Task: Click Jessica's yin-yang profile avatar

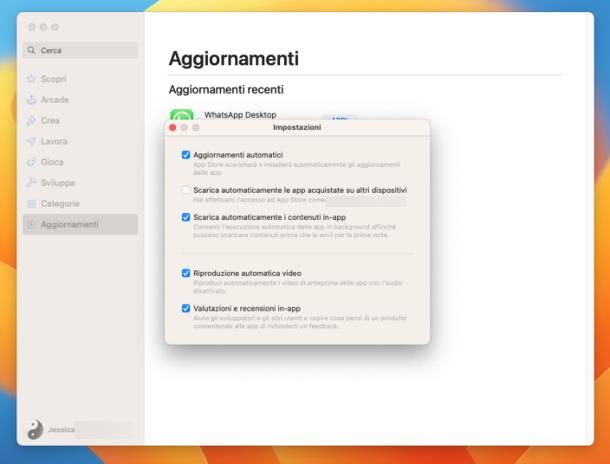Action: [35, 429]
